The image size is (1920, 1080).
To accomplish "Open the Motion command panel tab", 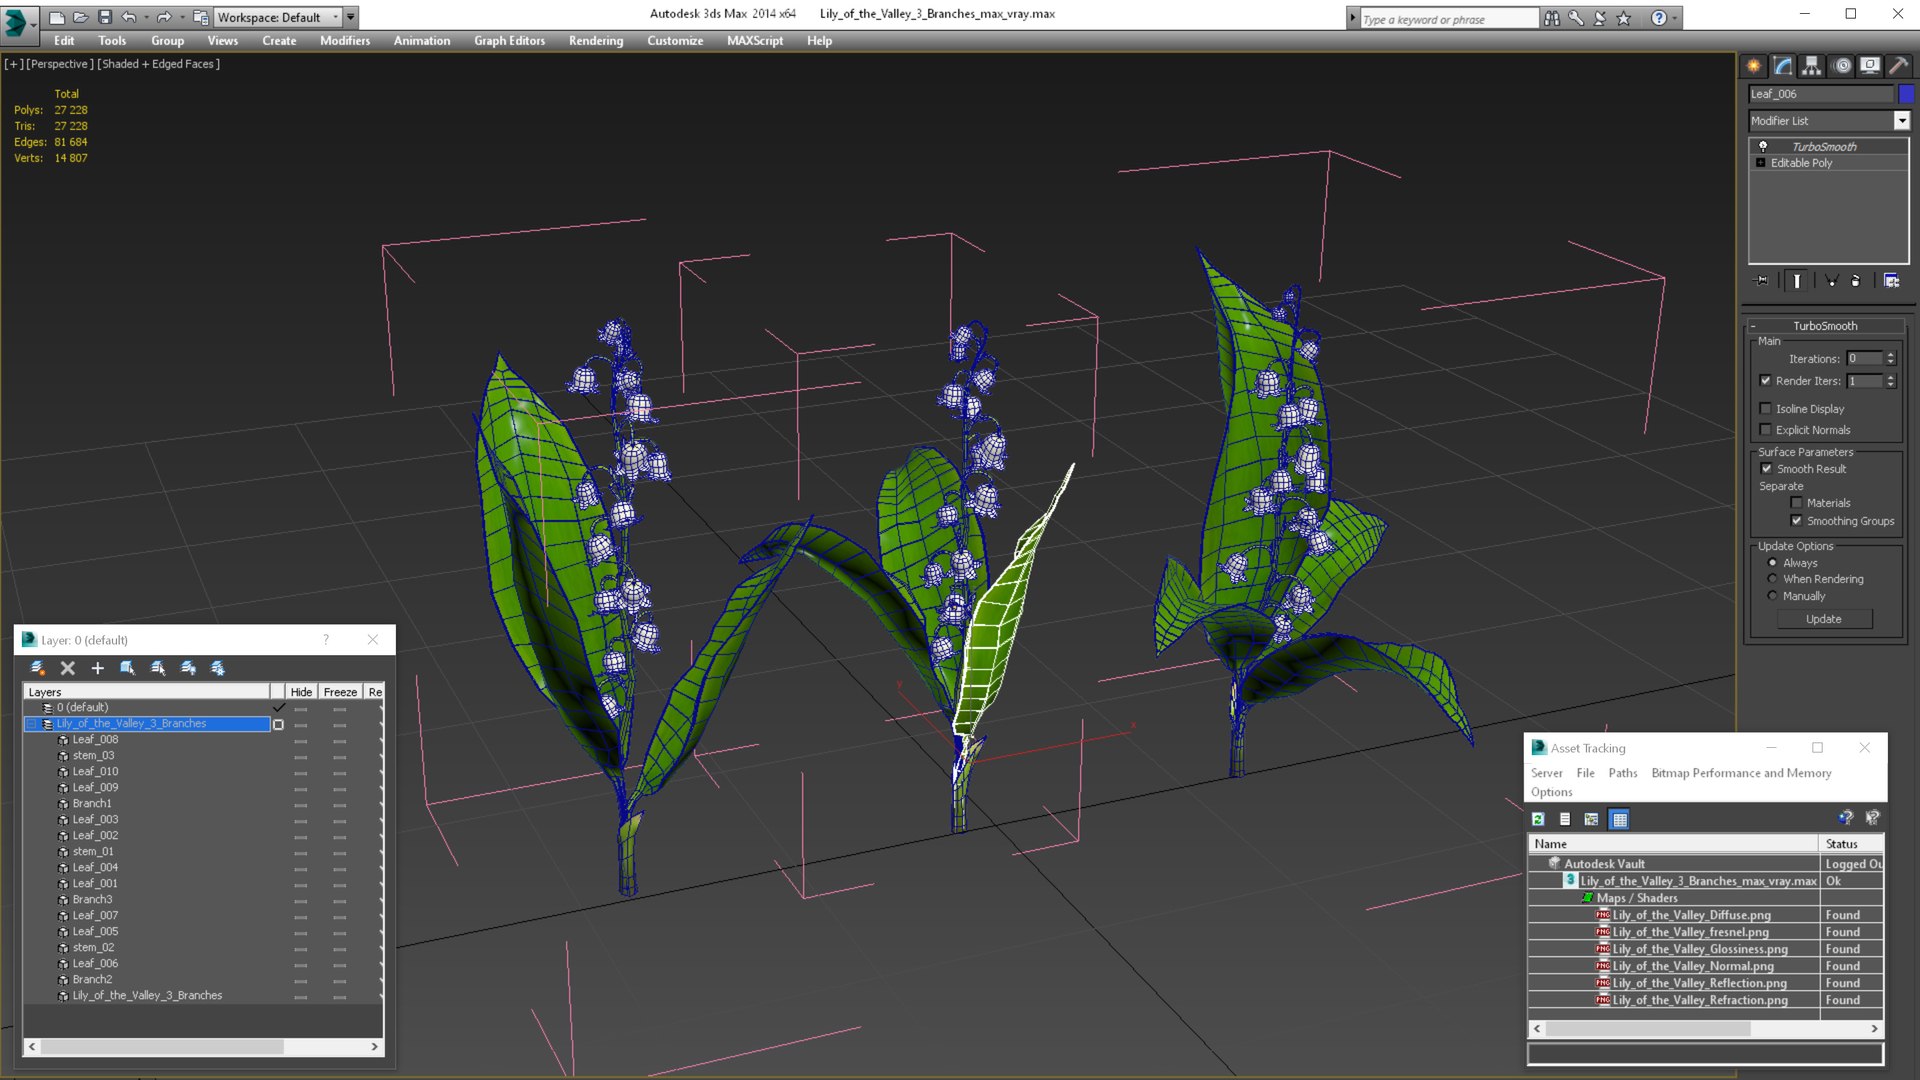I will (1842, 66).
